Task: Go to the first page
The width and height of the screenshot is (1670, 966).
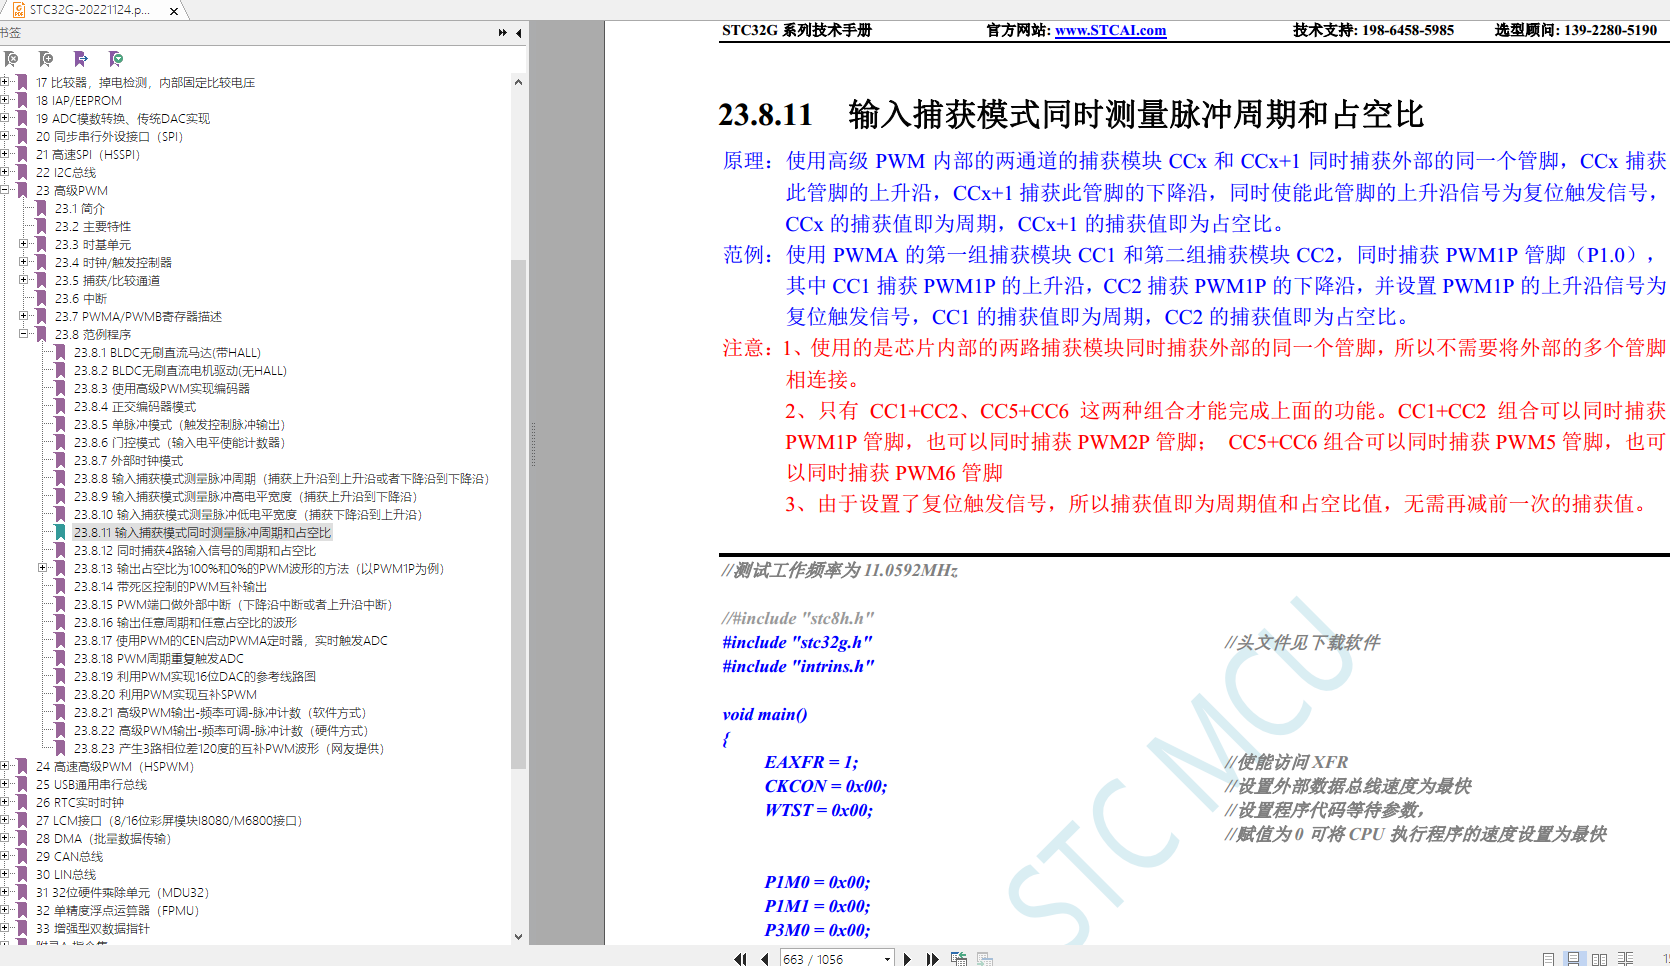Action: tap(740, 959)
